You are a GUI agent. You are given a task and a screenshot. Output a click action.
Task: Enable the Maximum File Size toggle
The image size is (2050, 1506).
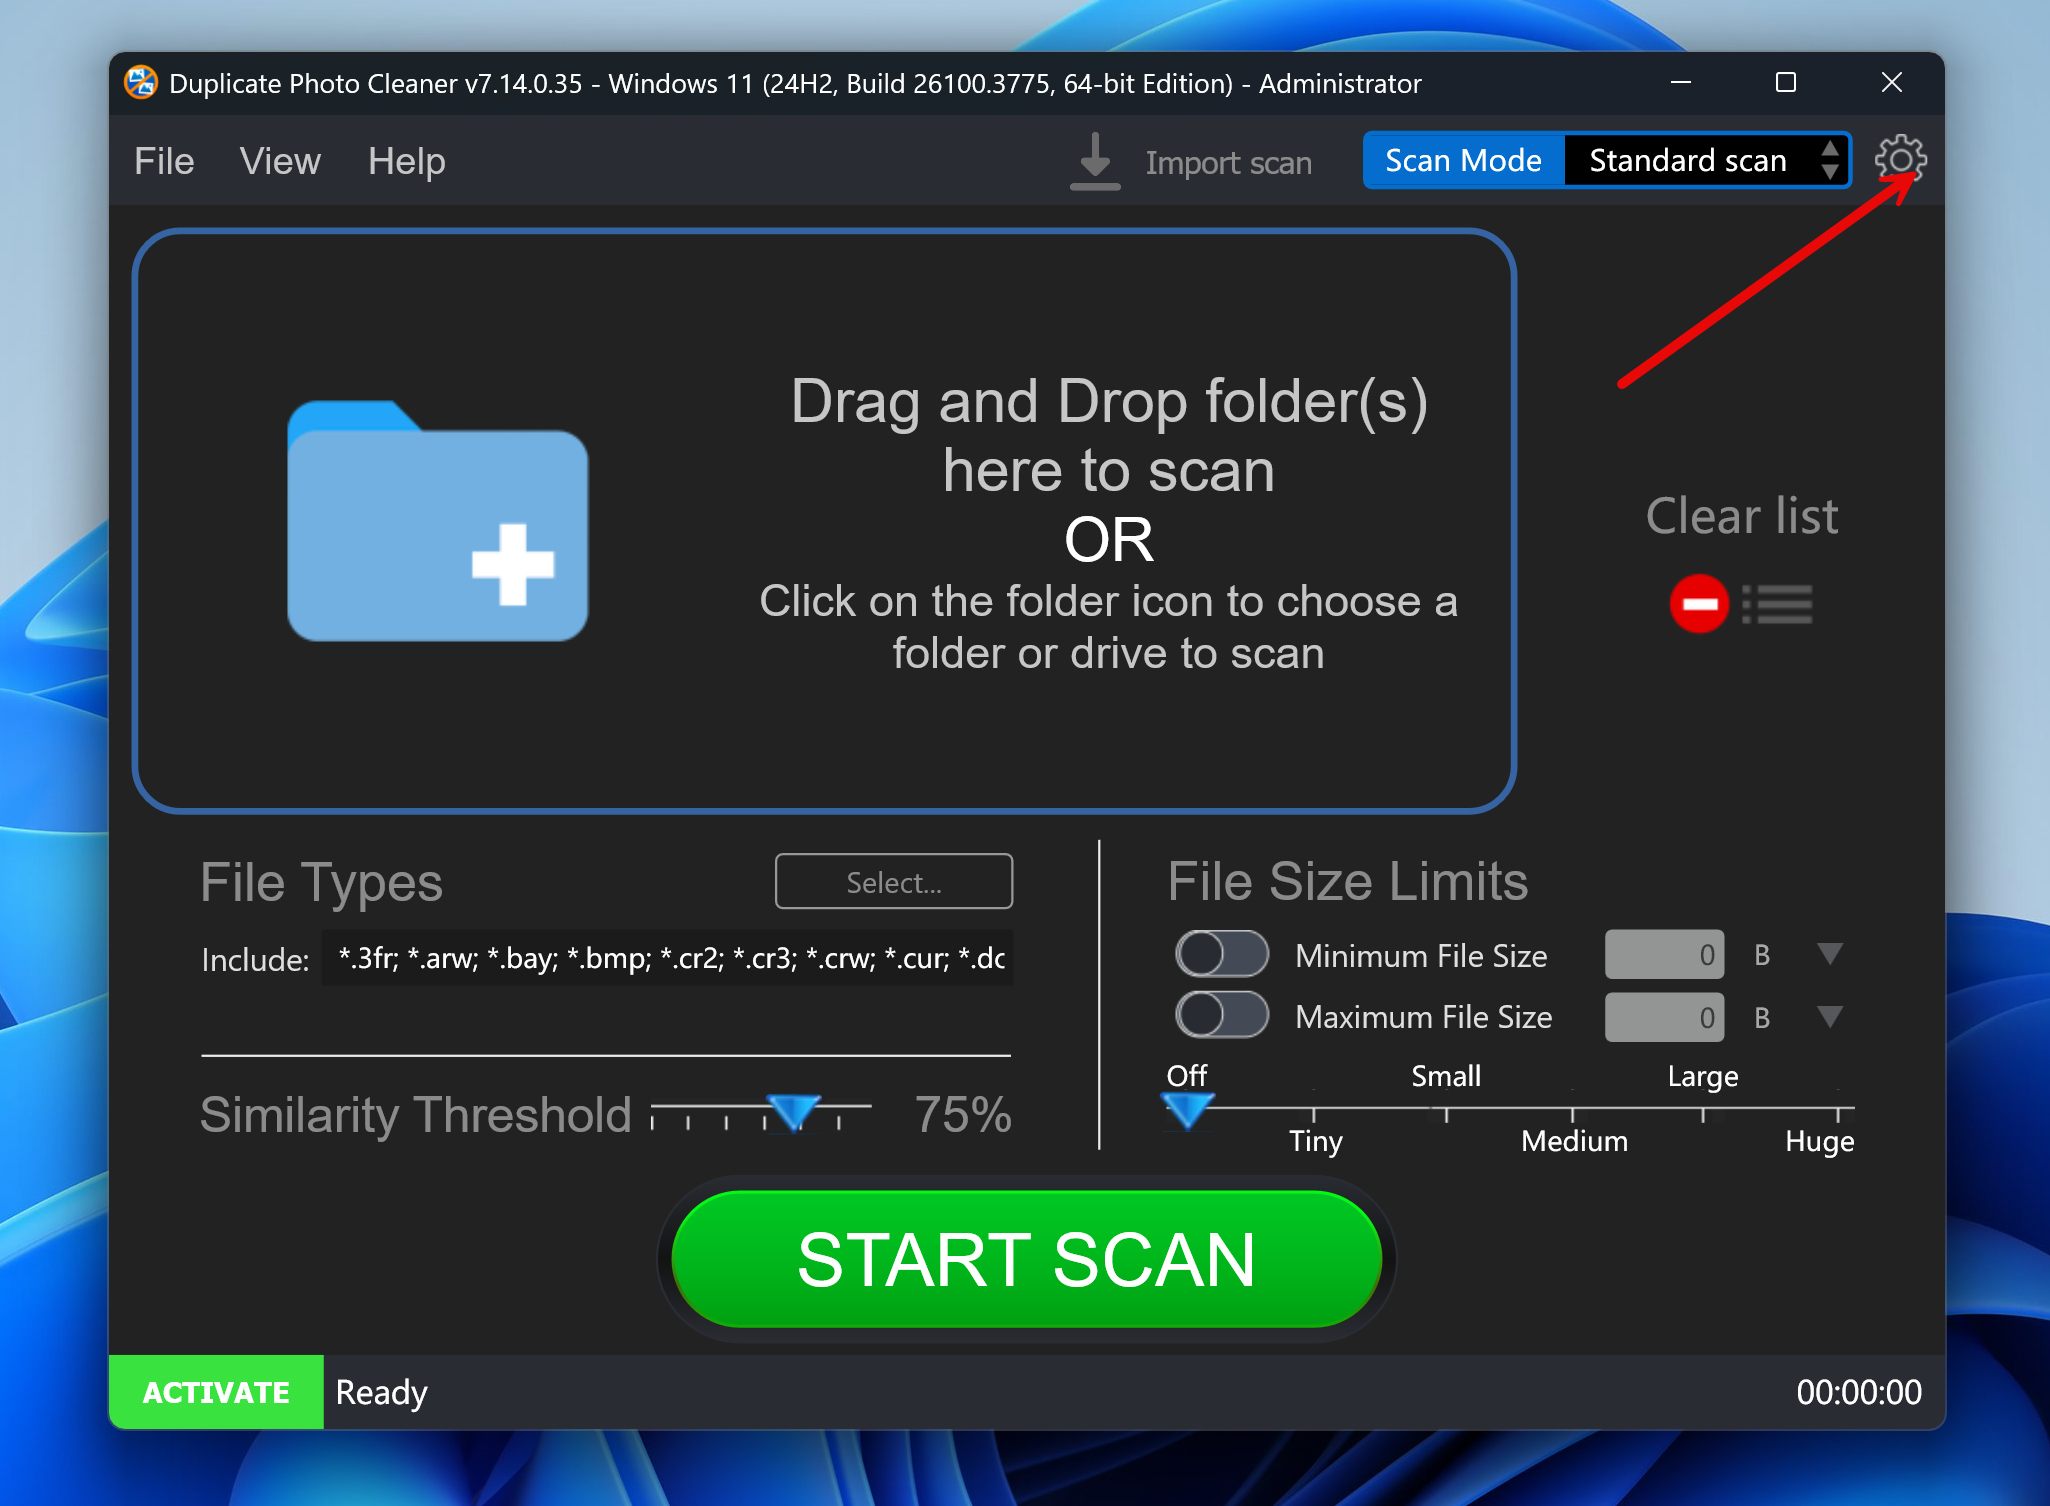click(1221, 1016)
